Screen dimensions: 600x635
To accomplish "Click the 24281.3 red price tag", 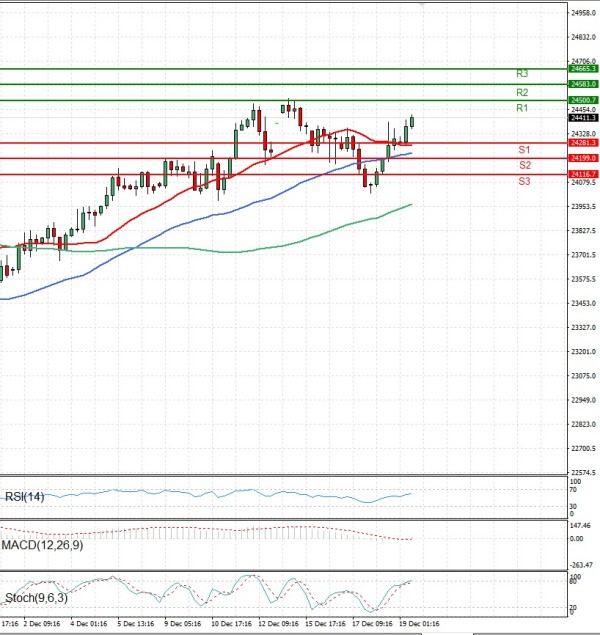I will pos(583,143).
